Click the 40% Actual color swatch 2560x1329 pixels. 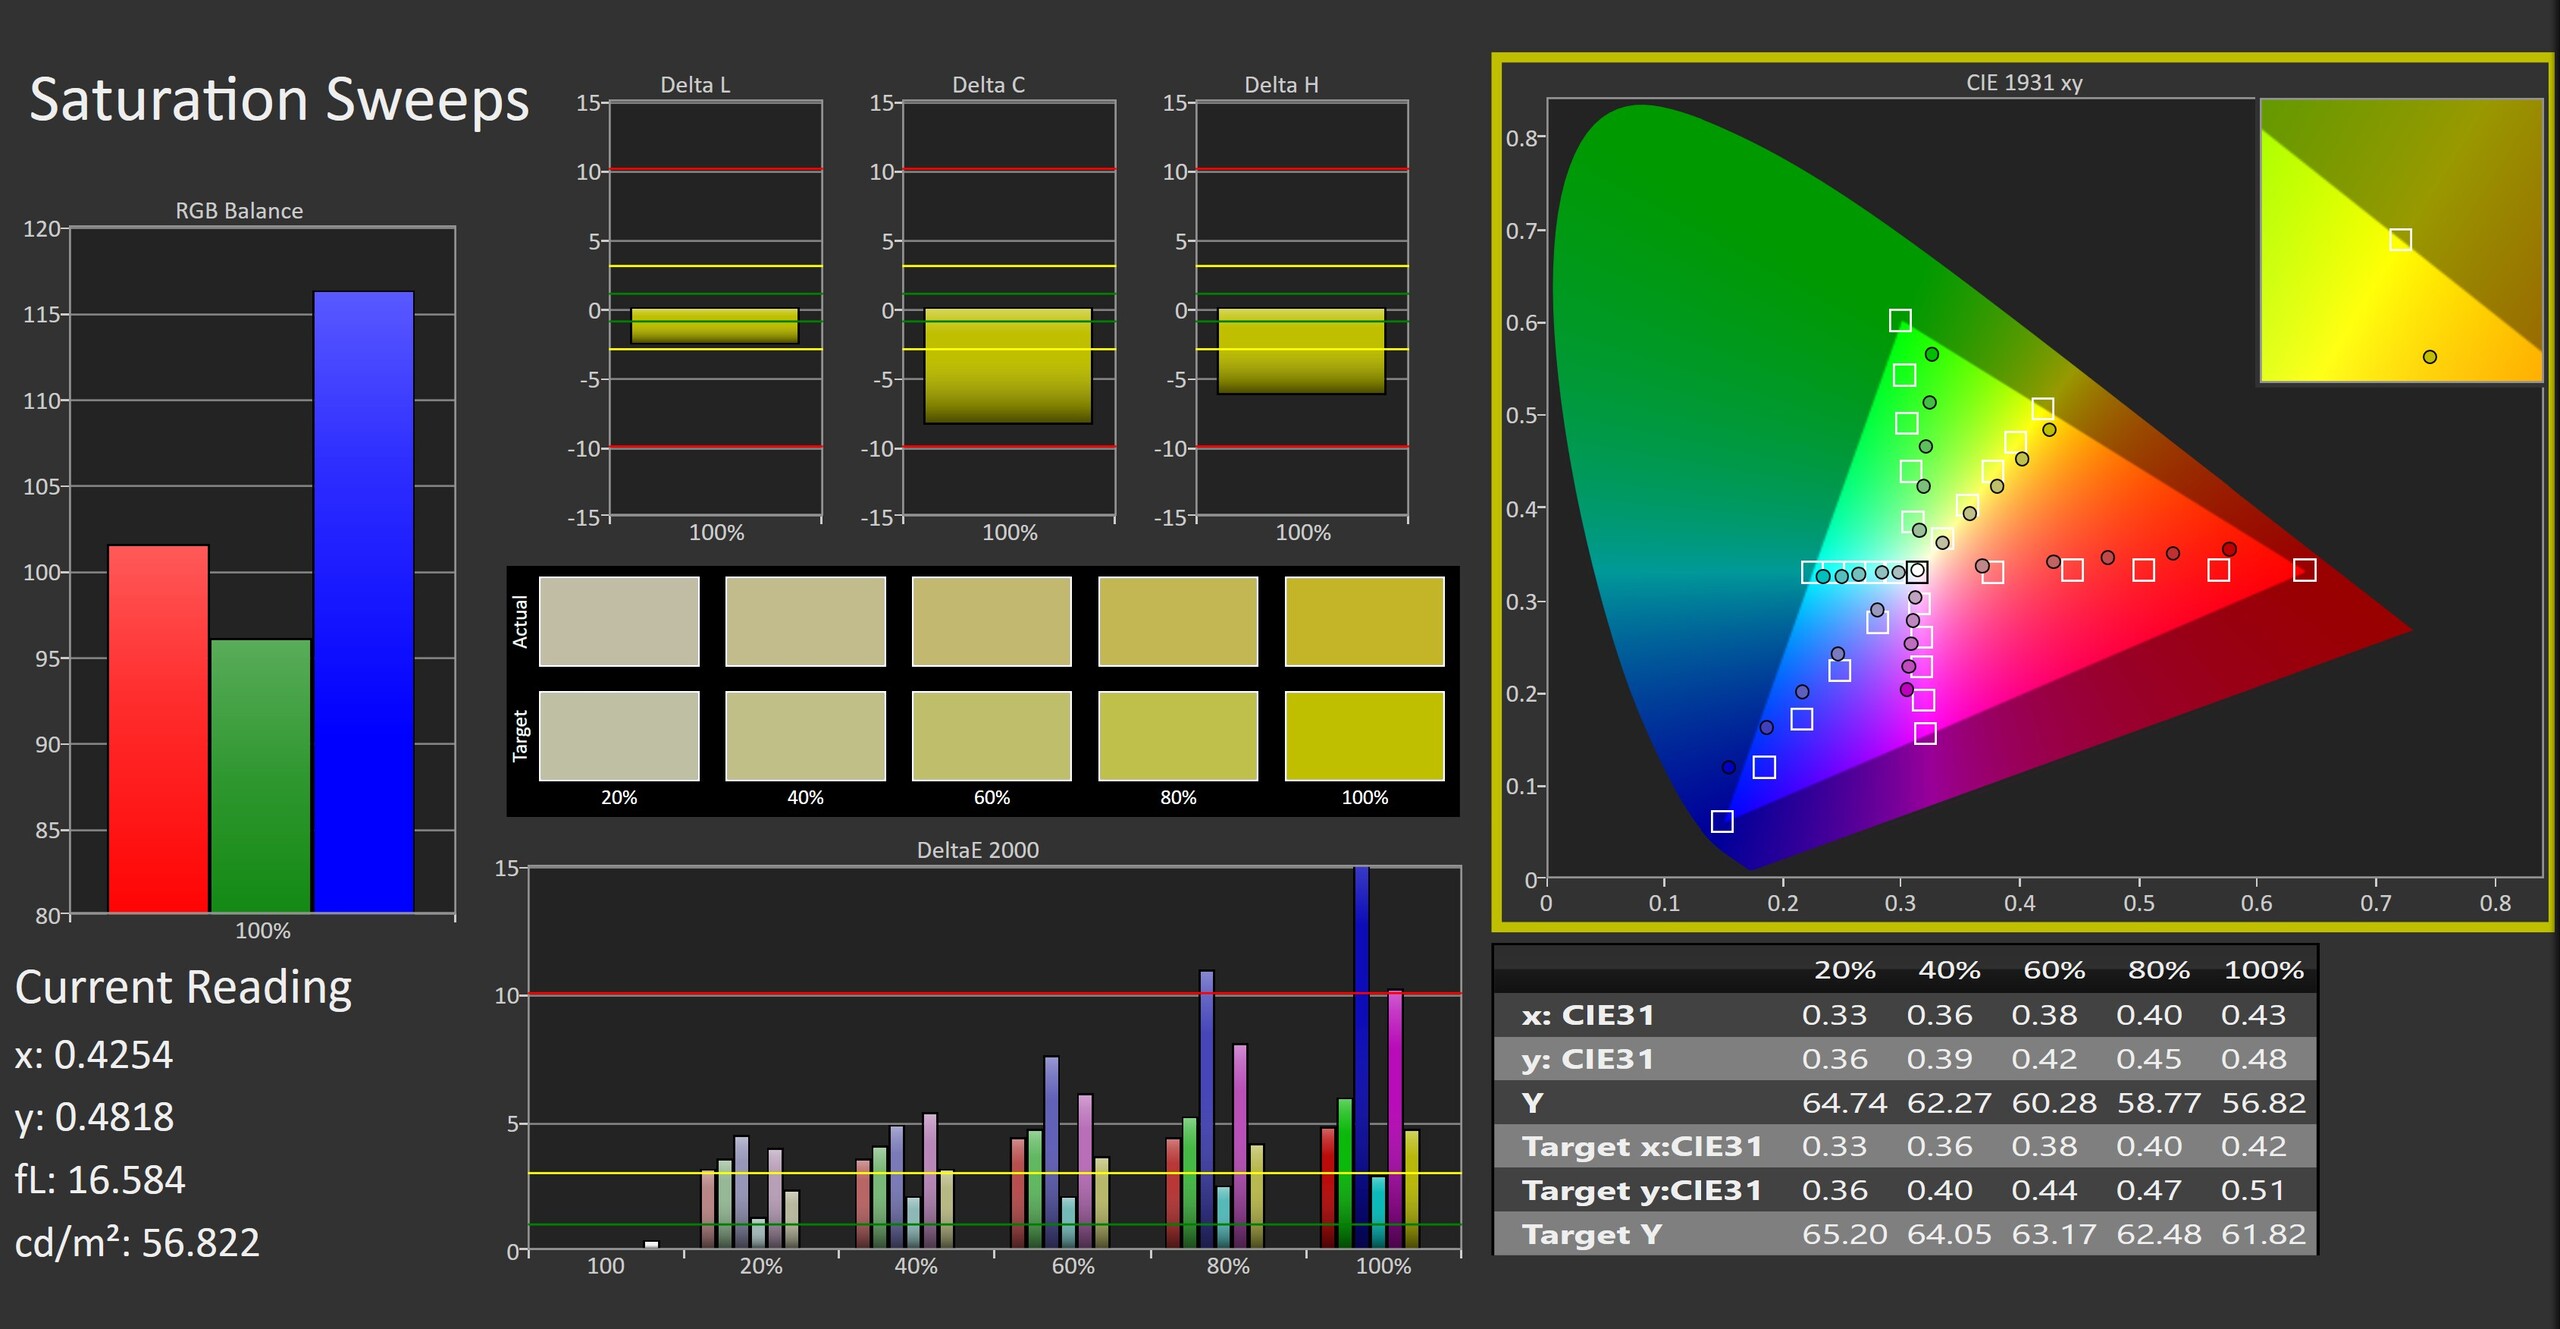(x=805, y=621)
